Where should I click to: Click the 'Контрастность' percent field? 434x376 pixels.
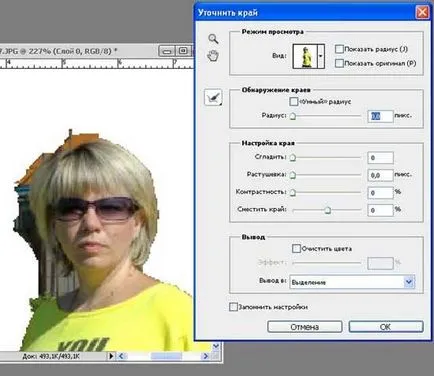coord(380,193)
